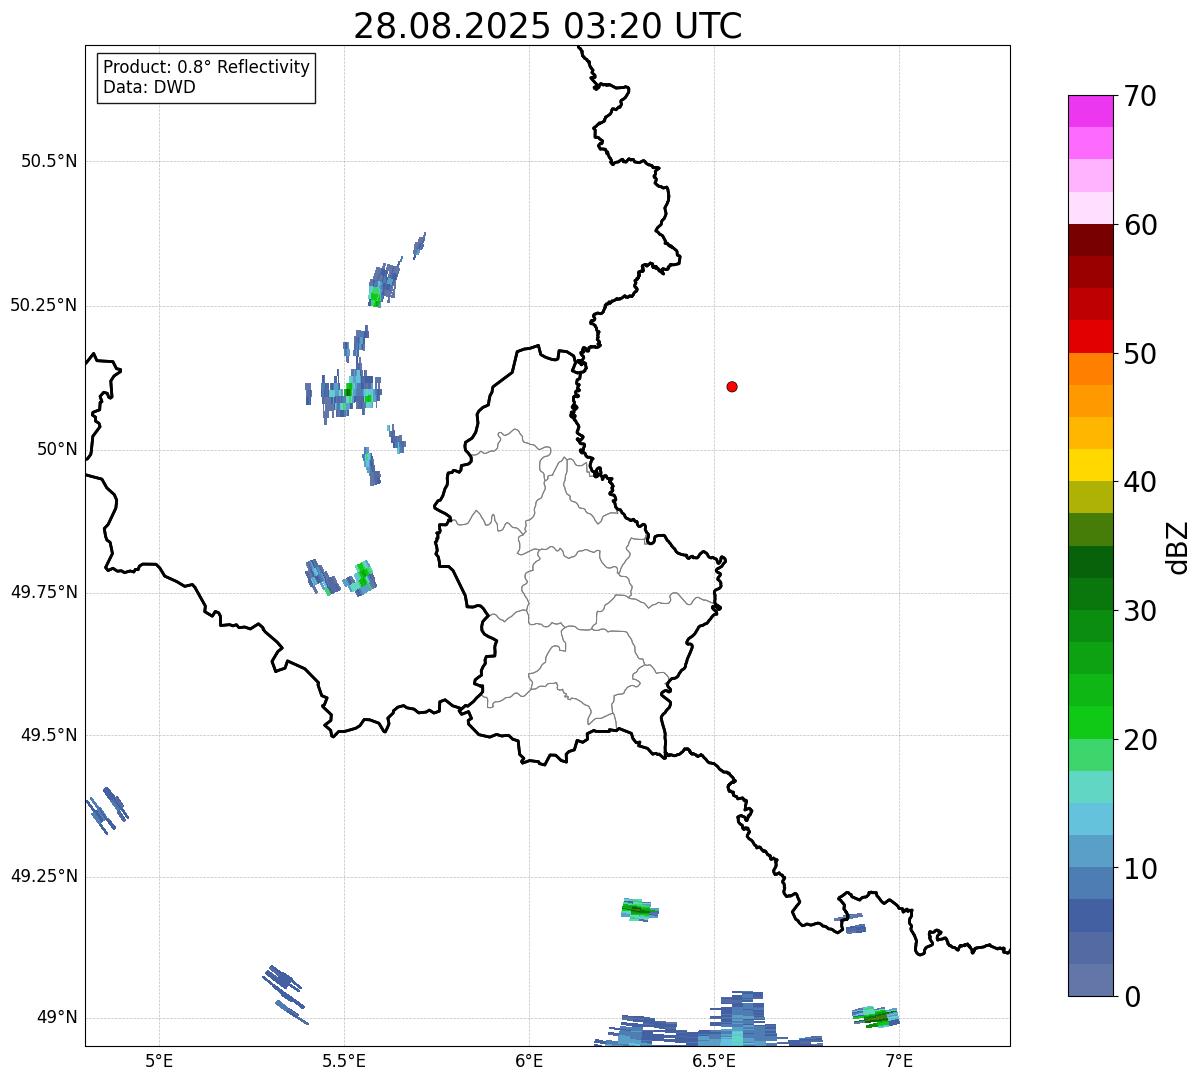Select the dark maroon band below 60
Viewport: 1202px width, 1081px height.
pyautogui.click(x=1090, y=240)
